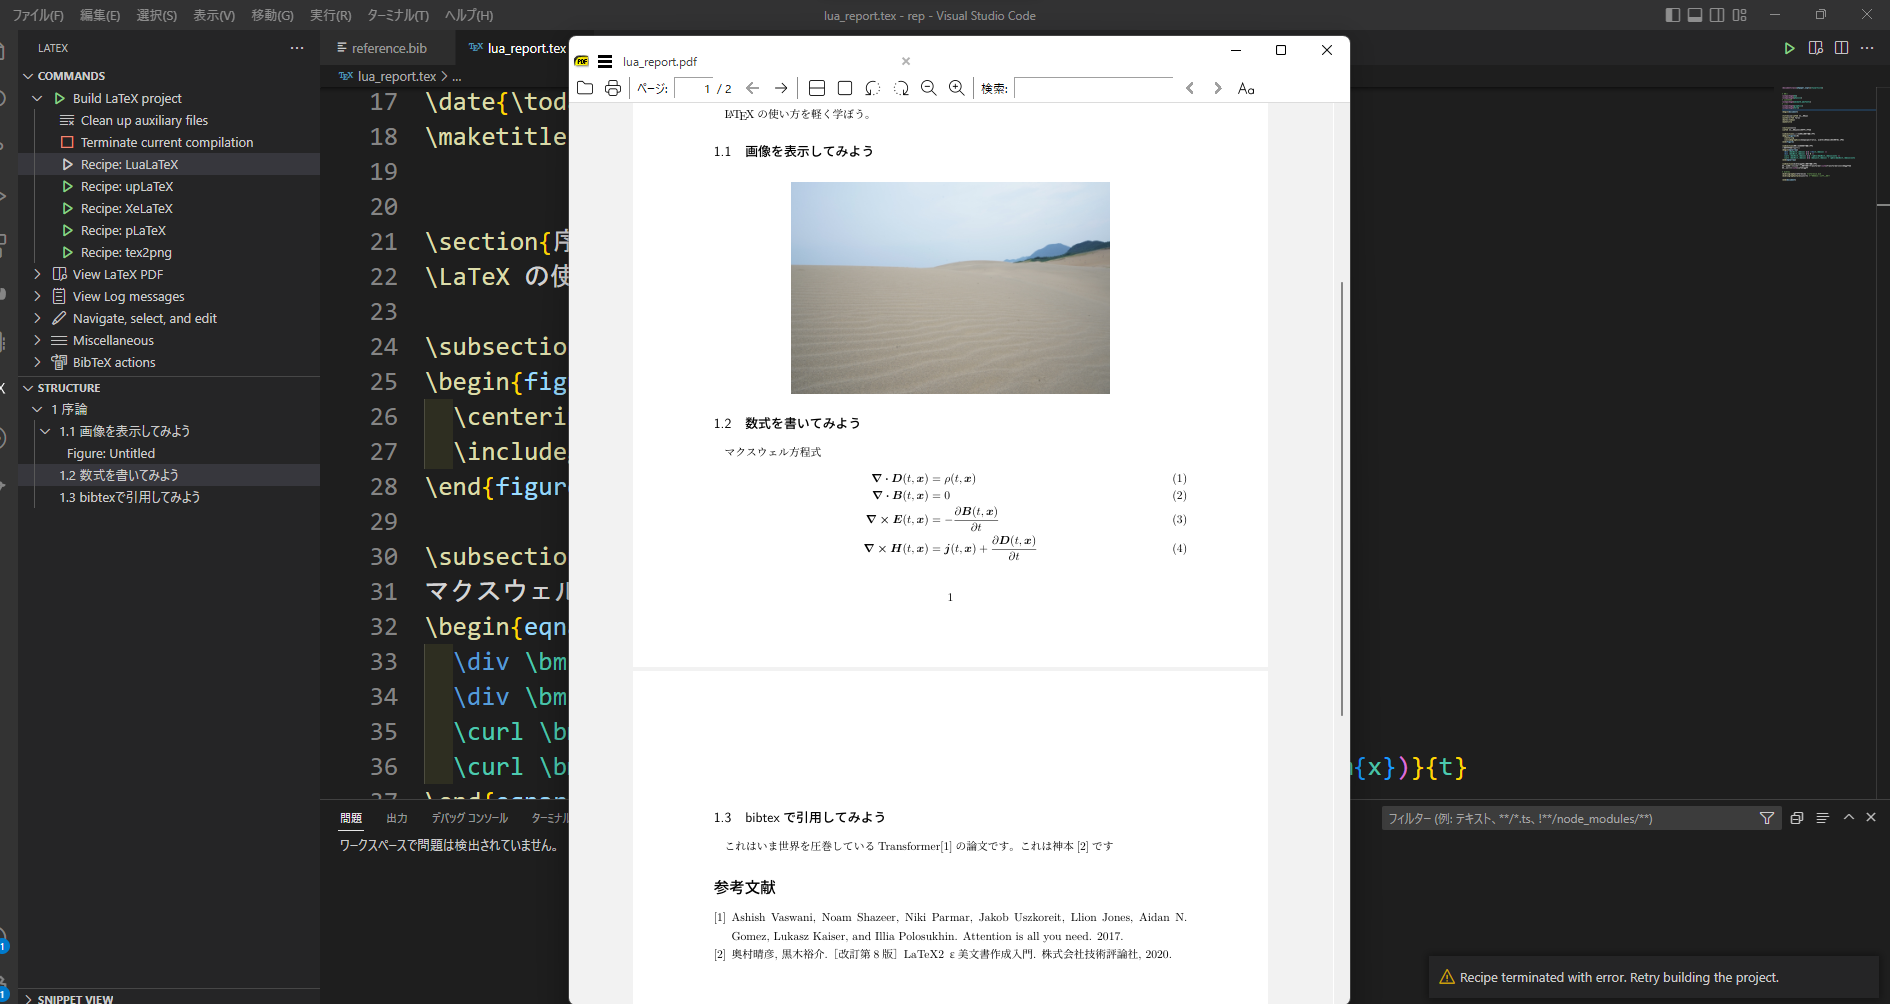Click the PDF page number field

click(693, 88)
